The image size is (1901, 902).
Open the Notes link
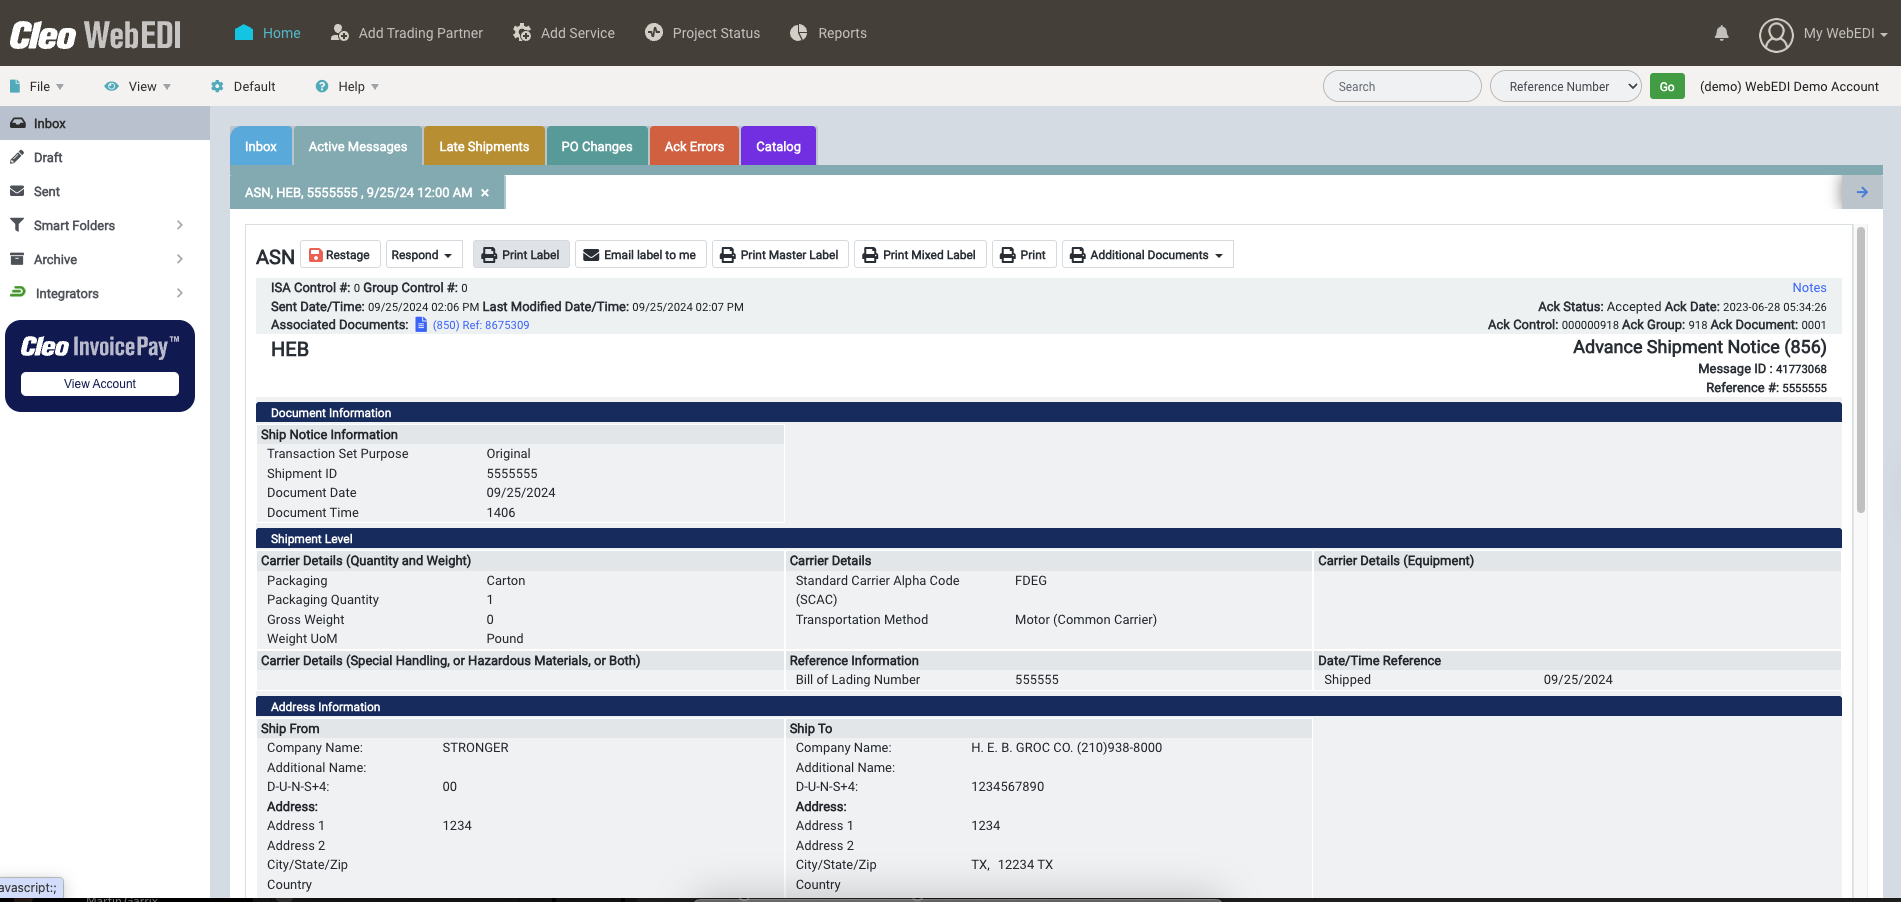point(1809,288)
